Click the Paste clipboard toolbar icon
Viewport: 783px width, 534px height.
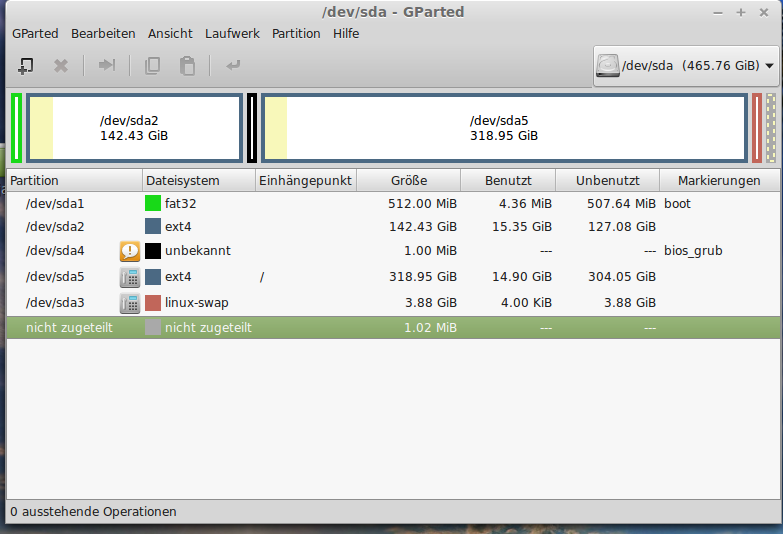(x=187, y=65)
